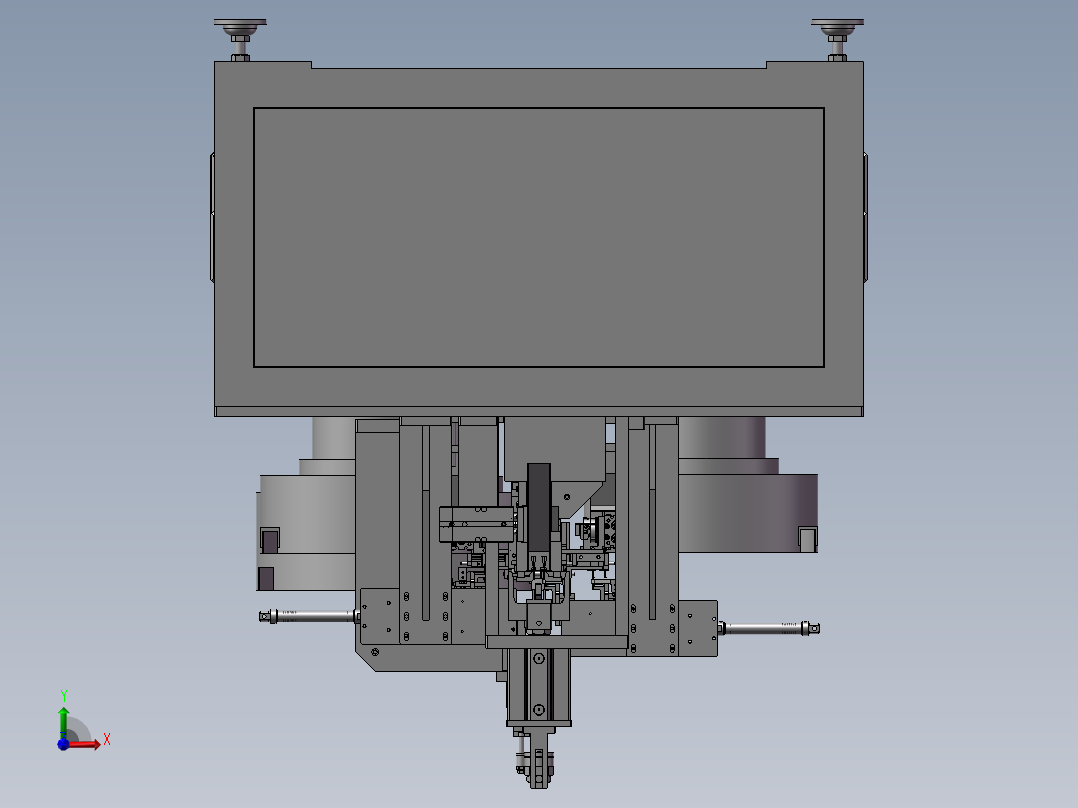Select the large round housing on the right side
This screenshot has height=808, width=1078.
[748, 512]
